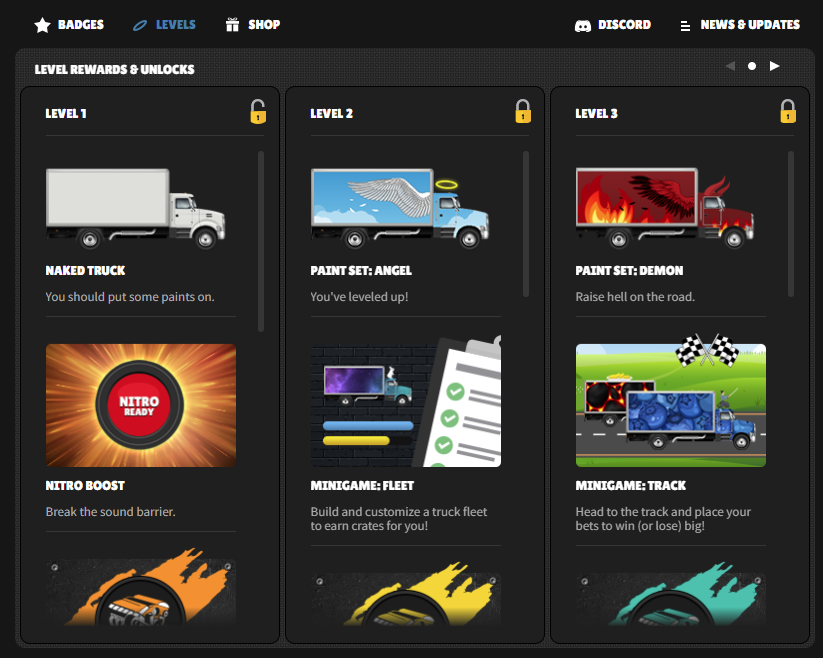Click the News & Updates list icon
Screen dimensions: 823x658
[x=685, y=26]
